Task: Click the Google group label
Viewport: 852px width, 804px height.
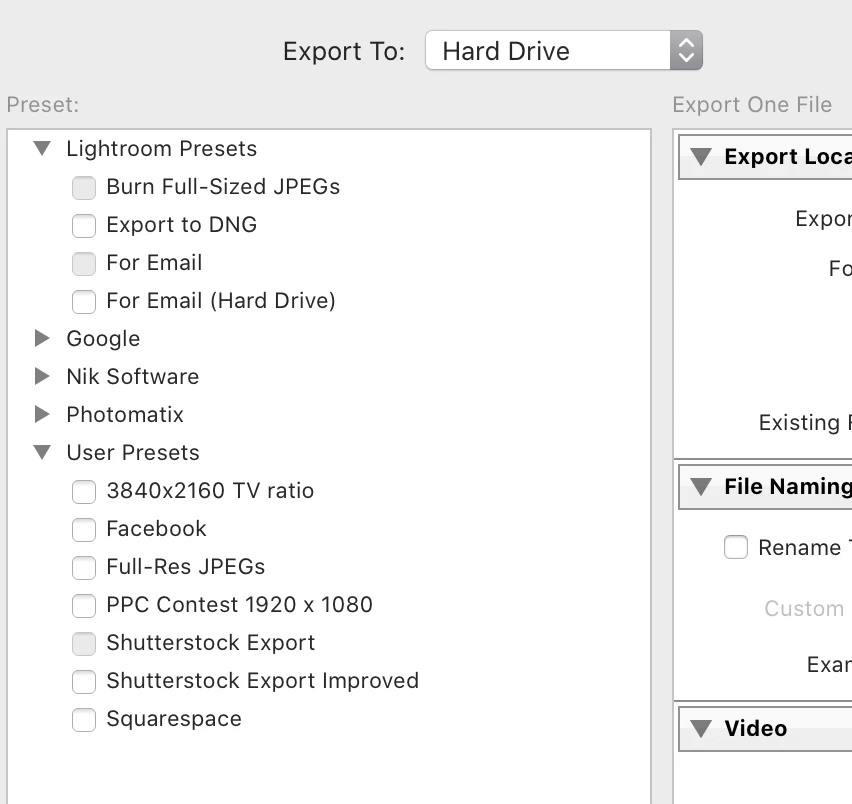Action: (103, 338)
